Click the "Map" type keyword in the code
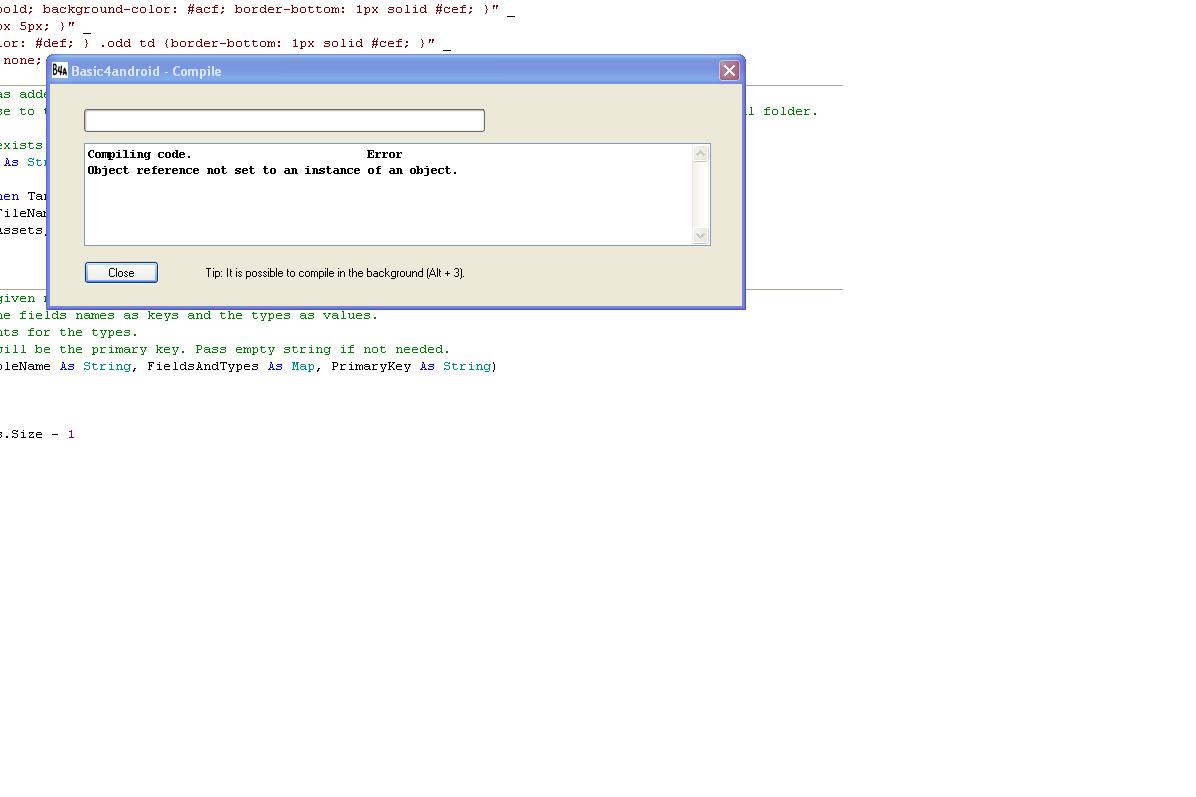 [303, 367]
